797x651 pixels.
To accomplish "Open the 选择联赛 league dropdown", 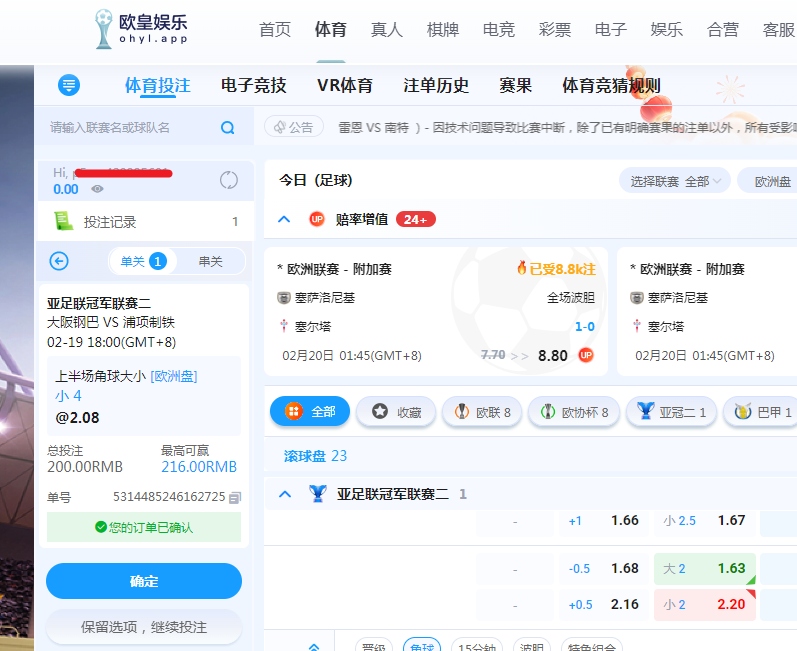I will coord(669,181).
